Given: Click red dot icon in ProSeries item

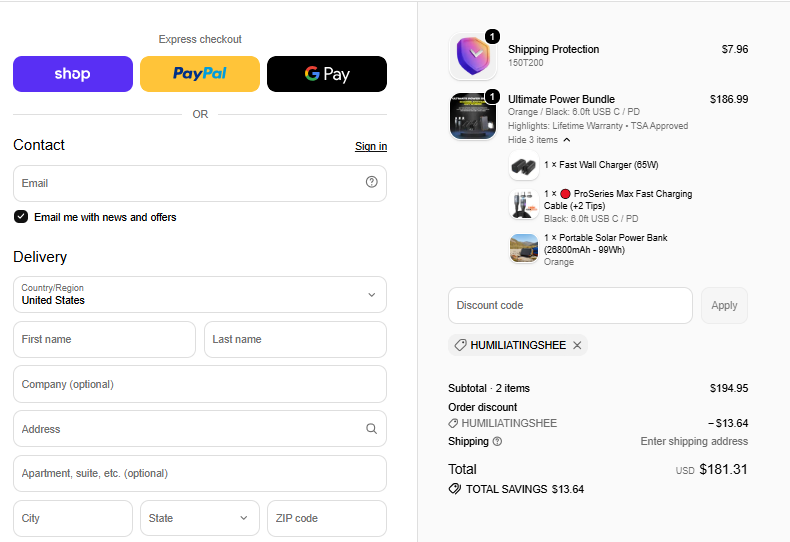Looking at the screenshot, I should [565, 194].
